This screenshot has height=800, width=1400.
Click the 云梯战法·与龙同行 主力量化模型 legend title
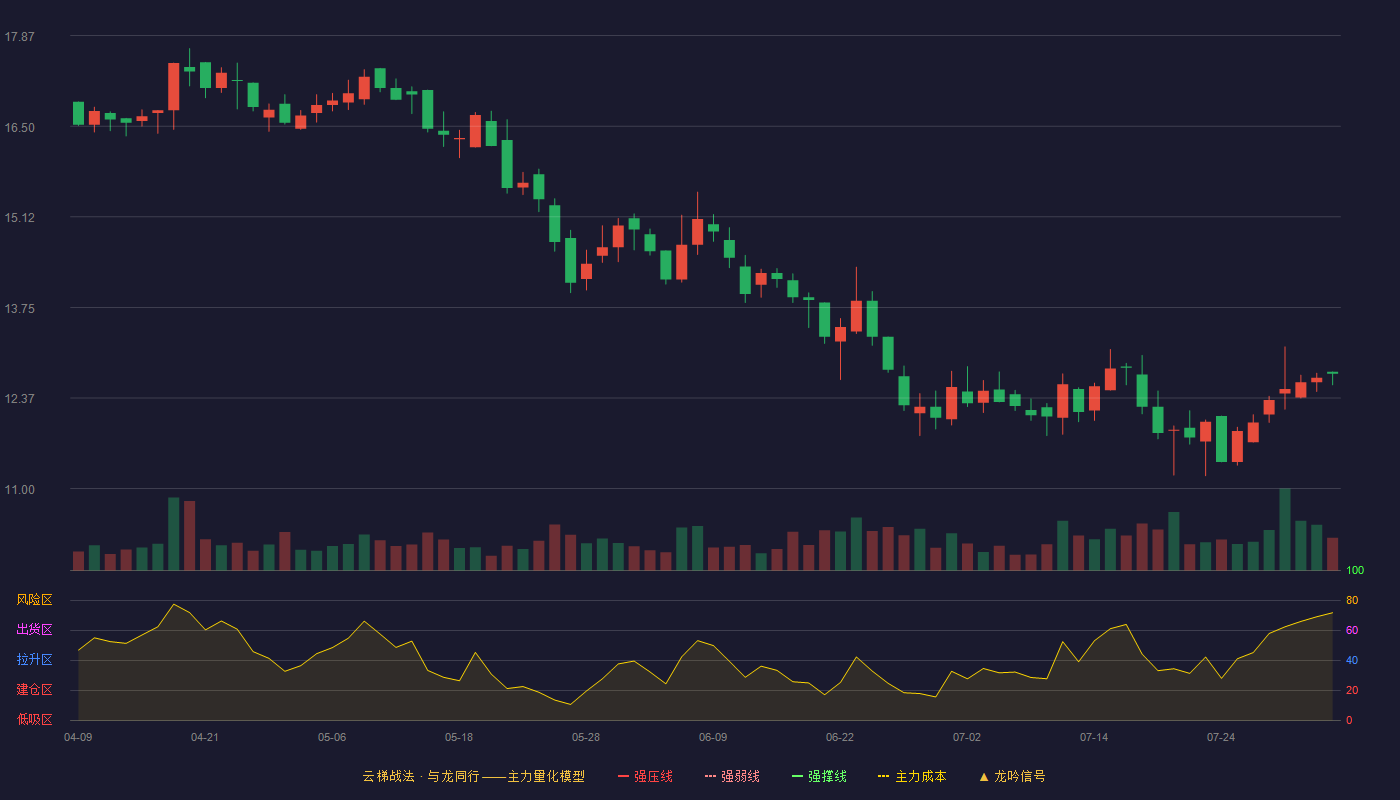pyautogui.click(x=473, y=776)
